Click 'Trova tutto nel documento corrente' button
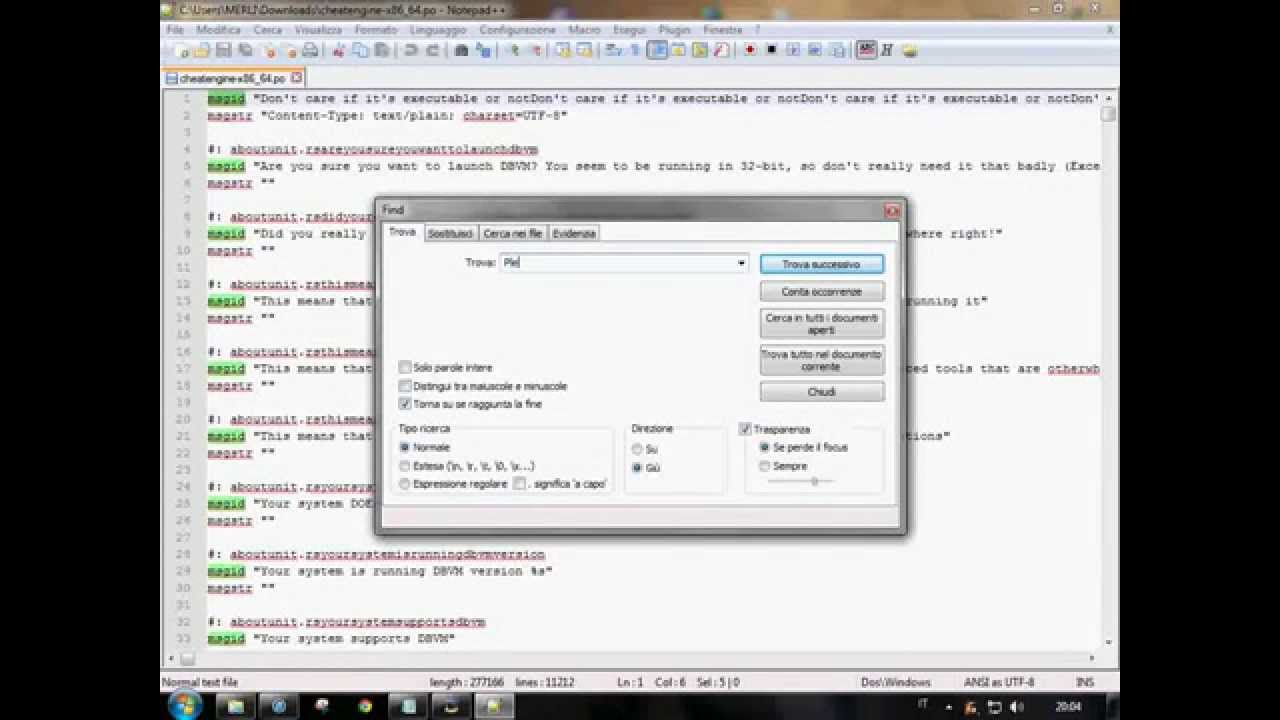The height and width of the screenshot is (720, 1280). pos(821,360)
